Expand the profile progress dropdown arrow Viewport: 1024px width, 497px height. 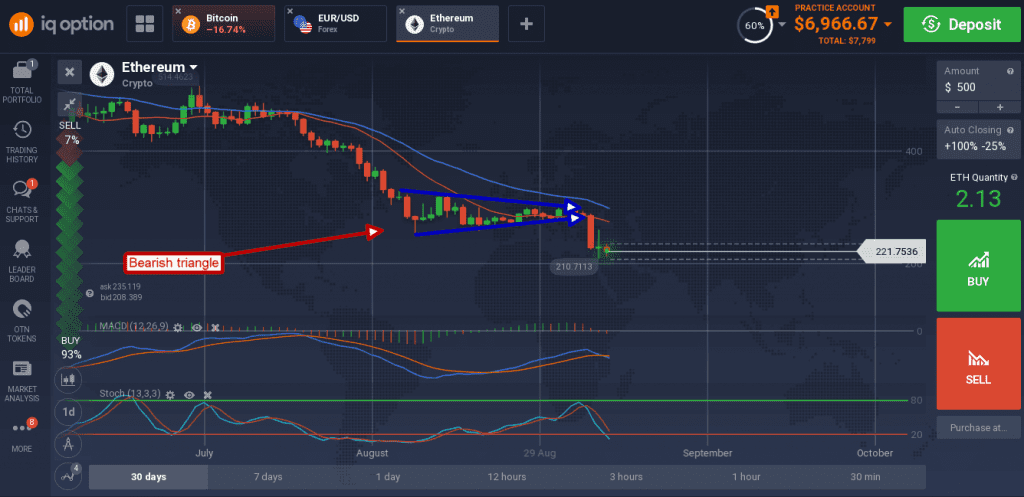(782, 25)
